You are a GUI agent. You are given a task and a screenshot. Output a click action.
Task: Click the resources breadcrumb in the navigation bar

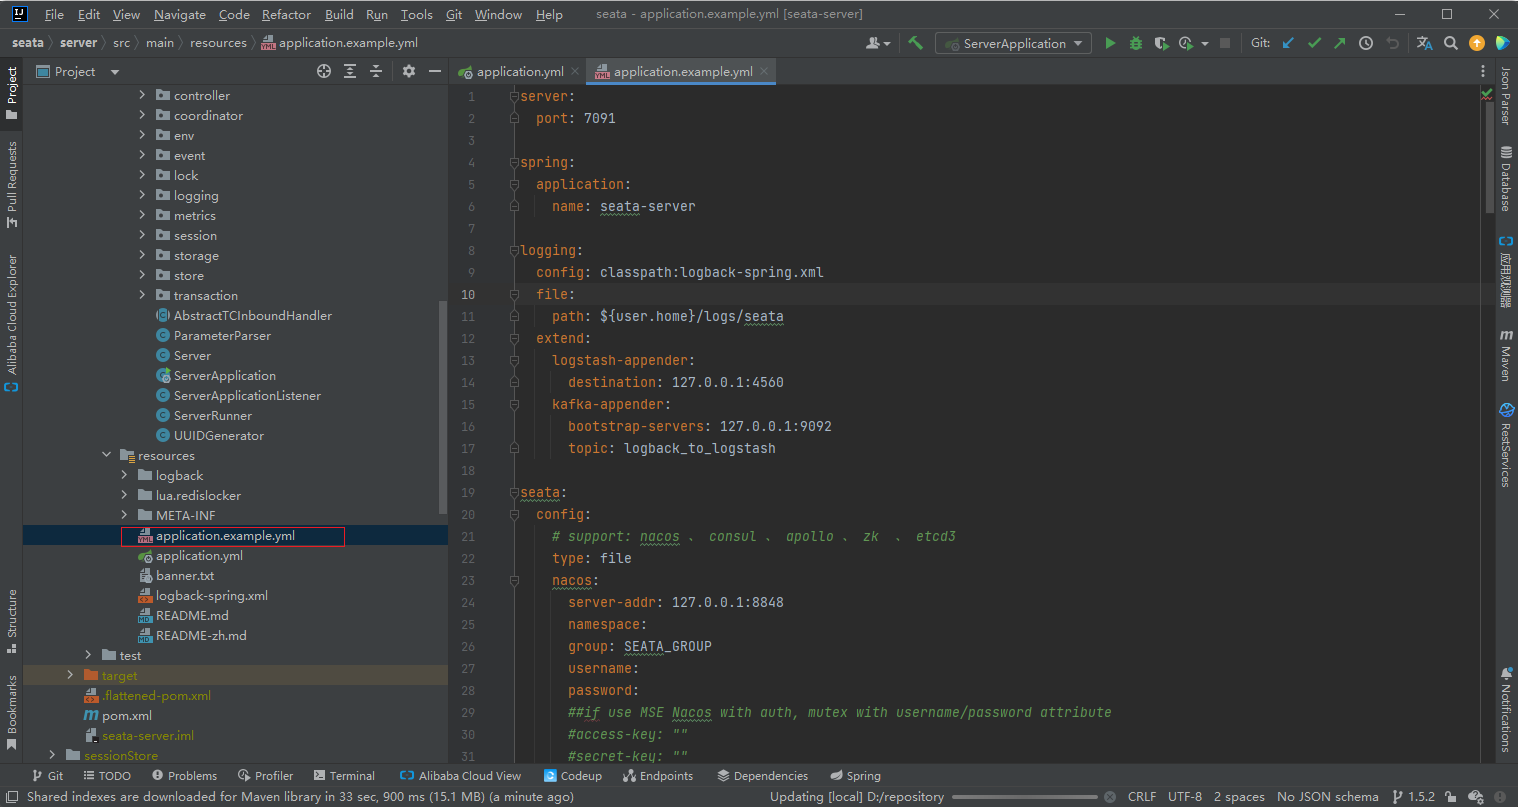(x=218, y=43)
